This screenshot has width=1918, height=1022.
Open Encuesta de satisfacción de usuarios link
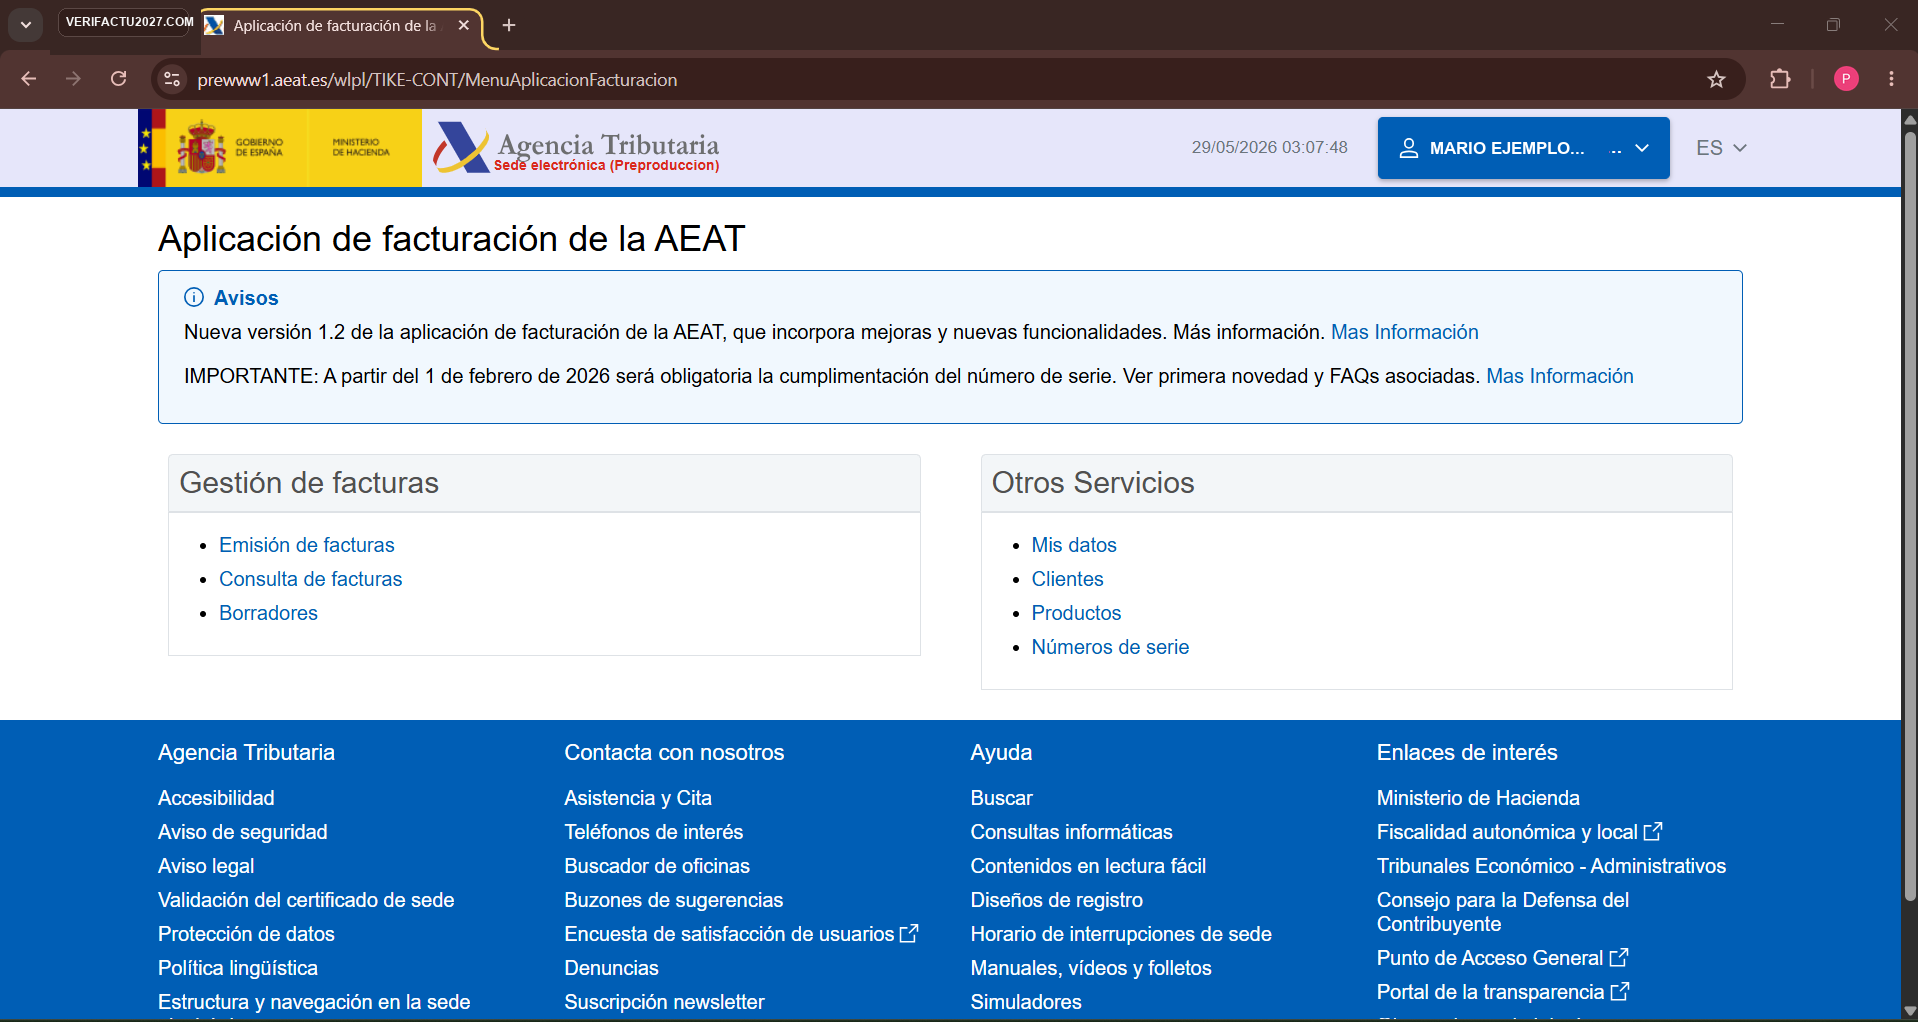click(x=741, y=934)
